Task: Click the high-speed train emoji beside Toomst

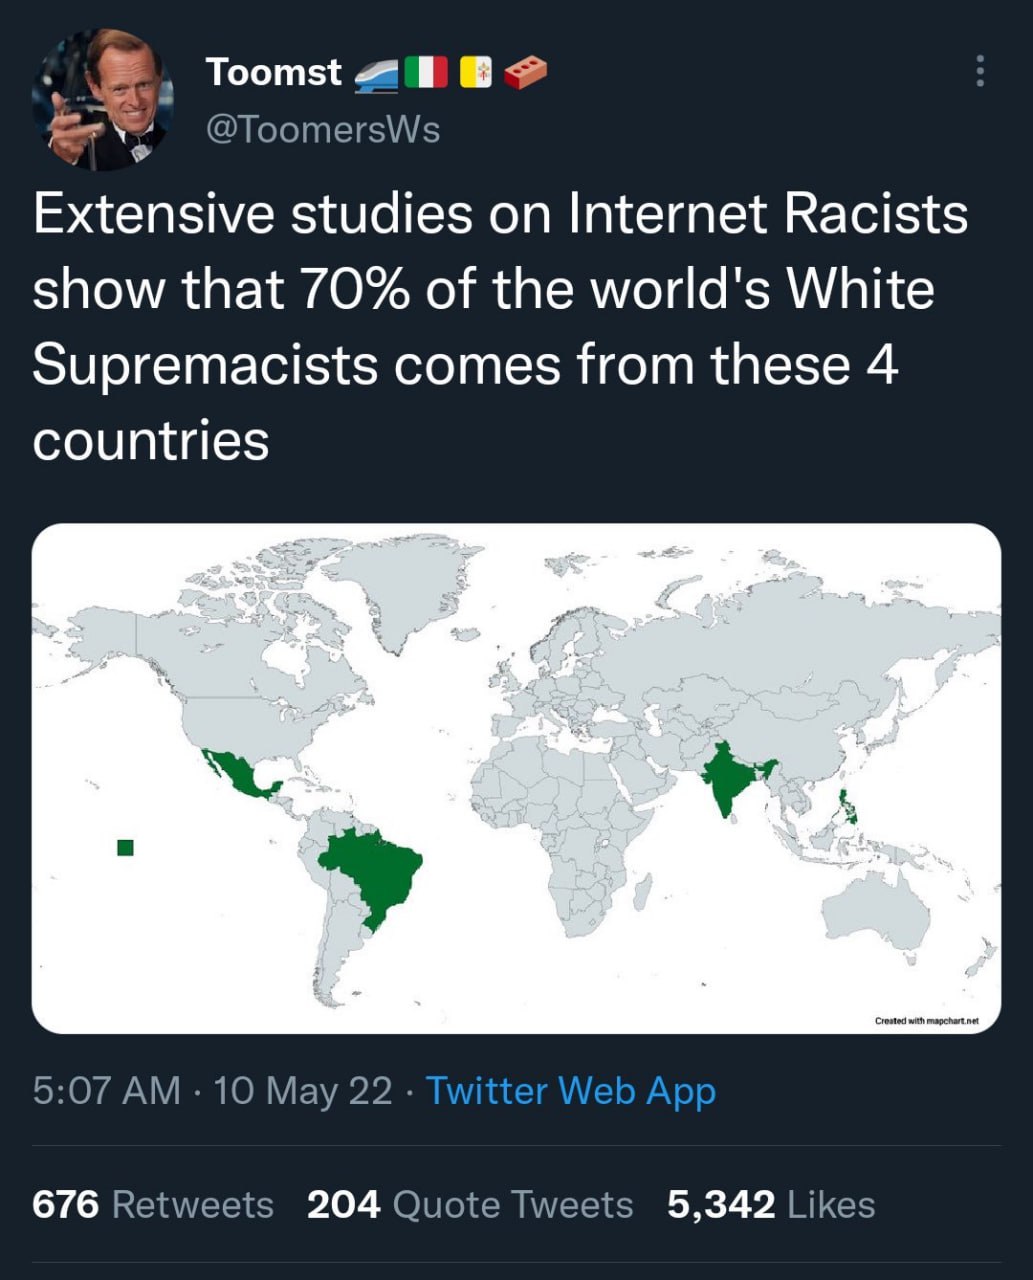Action: pyautogui.click(x=378, y=73)
